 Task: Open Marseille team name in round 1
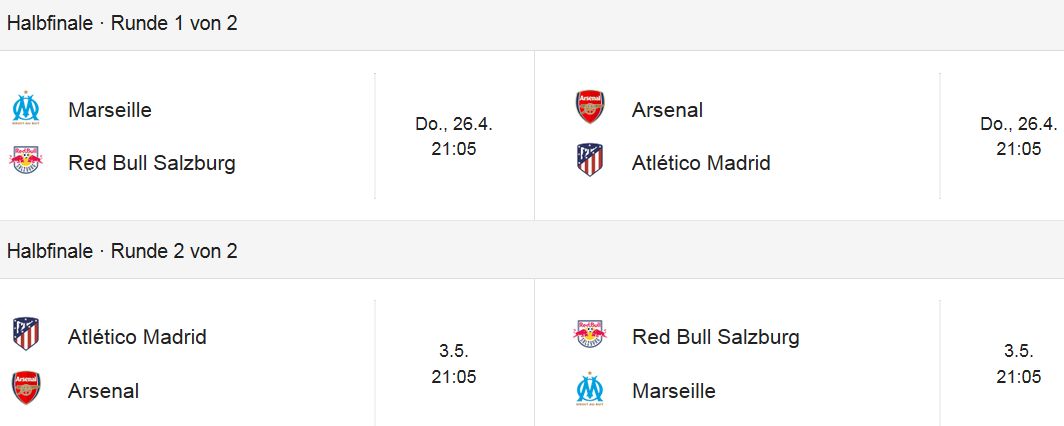click(110, 110)
